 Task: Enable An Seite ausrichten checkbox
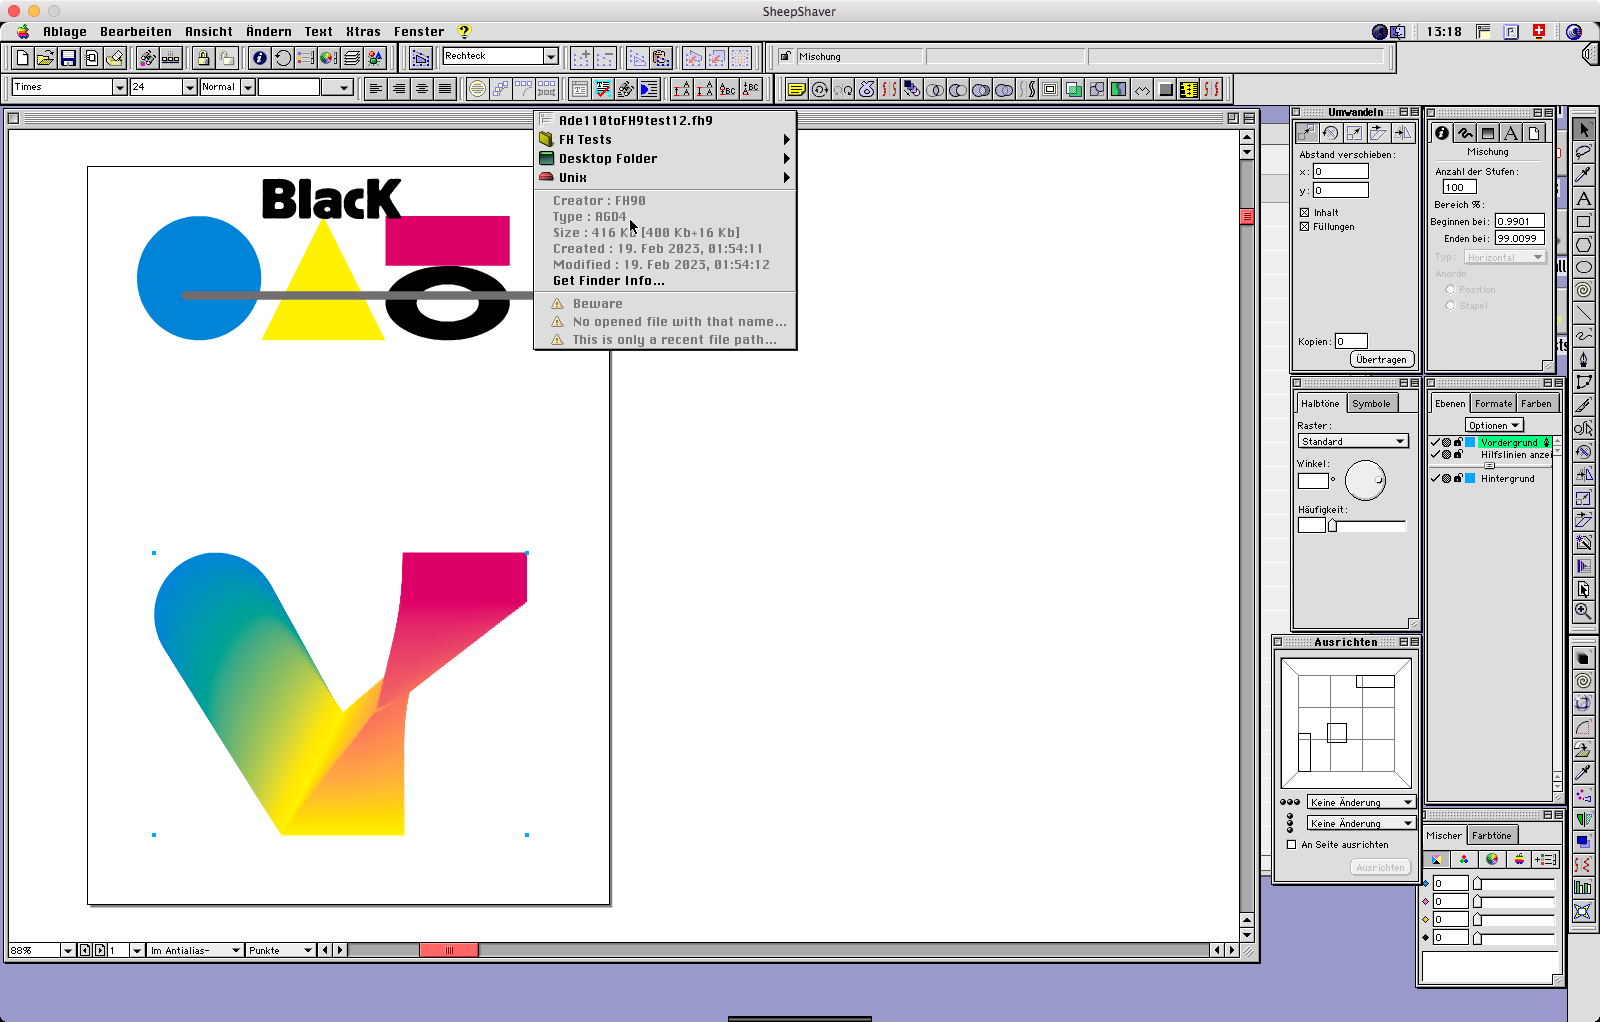point(1291,845)
